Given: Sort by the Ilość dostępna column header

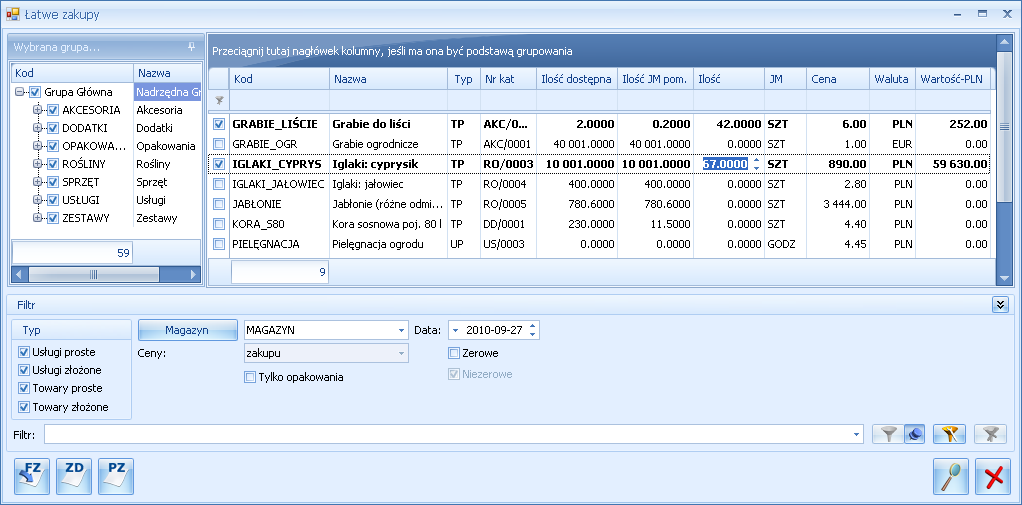Looking at the screenshot, I should click(576, 79).
